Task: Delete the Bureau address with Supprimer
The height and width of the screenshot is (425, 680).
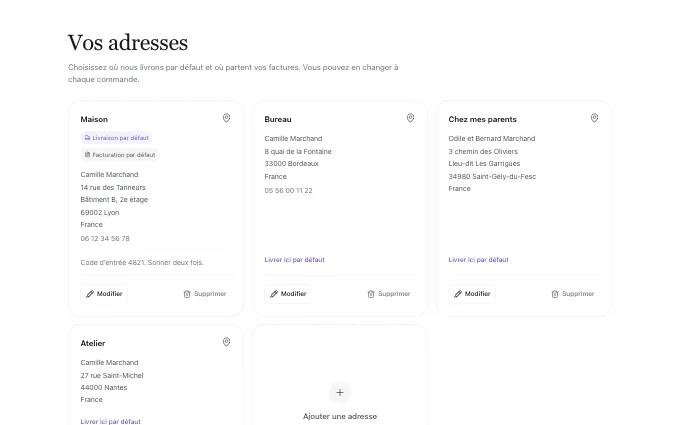Action: pos(389,294)
